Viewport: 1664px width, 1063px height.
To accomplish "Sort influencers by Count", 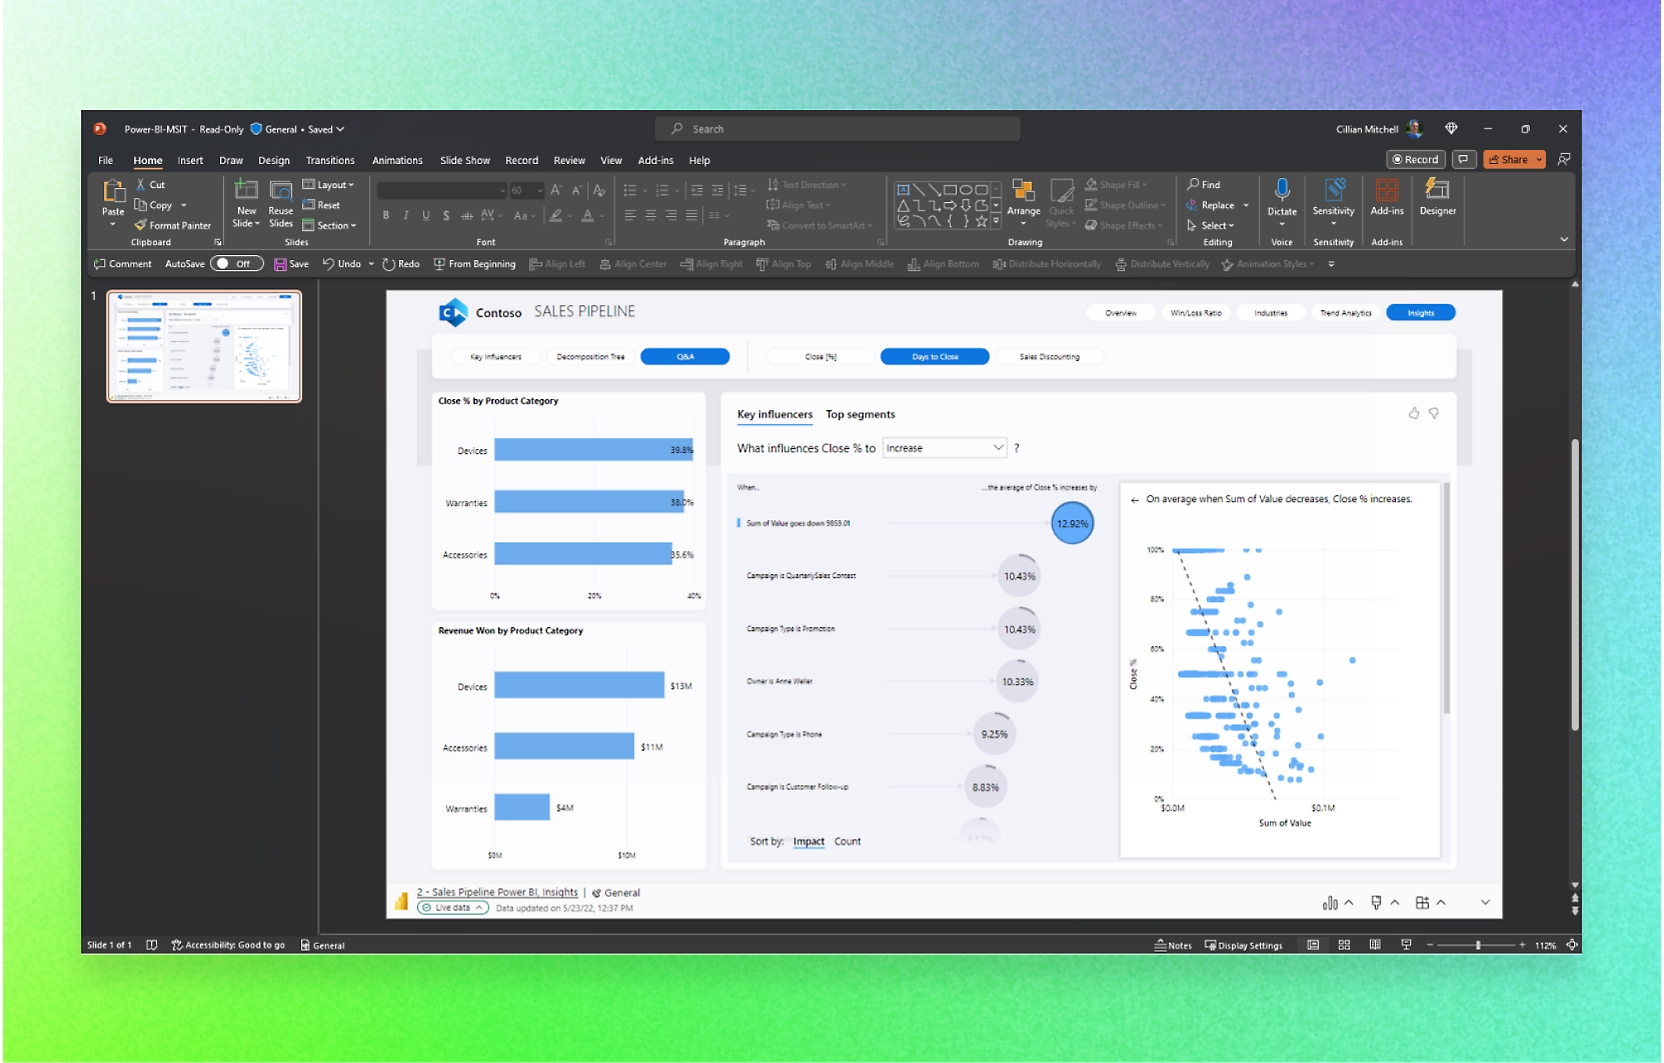I will tap(847, 841).
